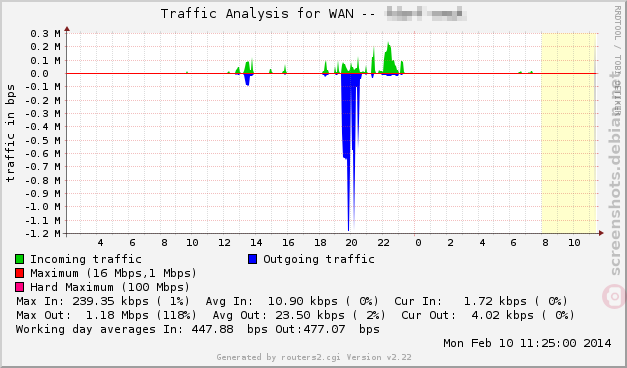Click the red Maximum legend swatch
The image size is (627, 368).
point(19,273)
